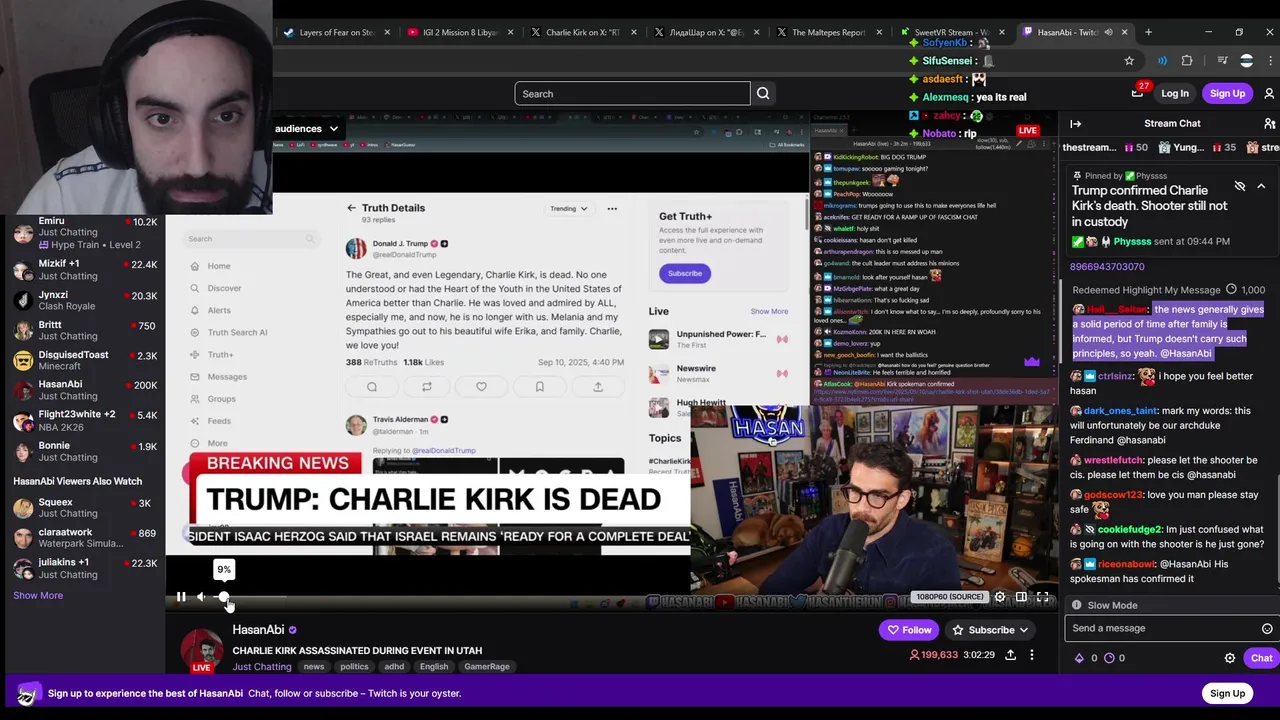Open the Subscribe dropdown
1280x720 pixels.
tap(990, 630)
